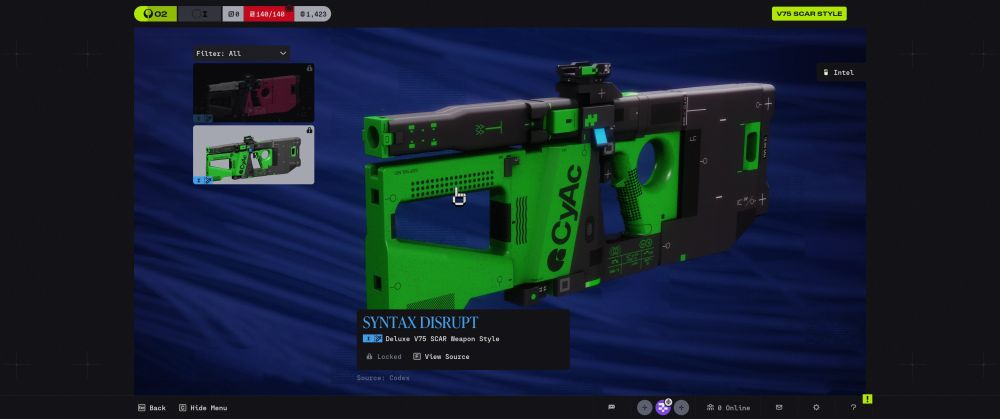
Task: Click the right add squad member slot
Action: [x=681, y=407]
